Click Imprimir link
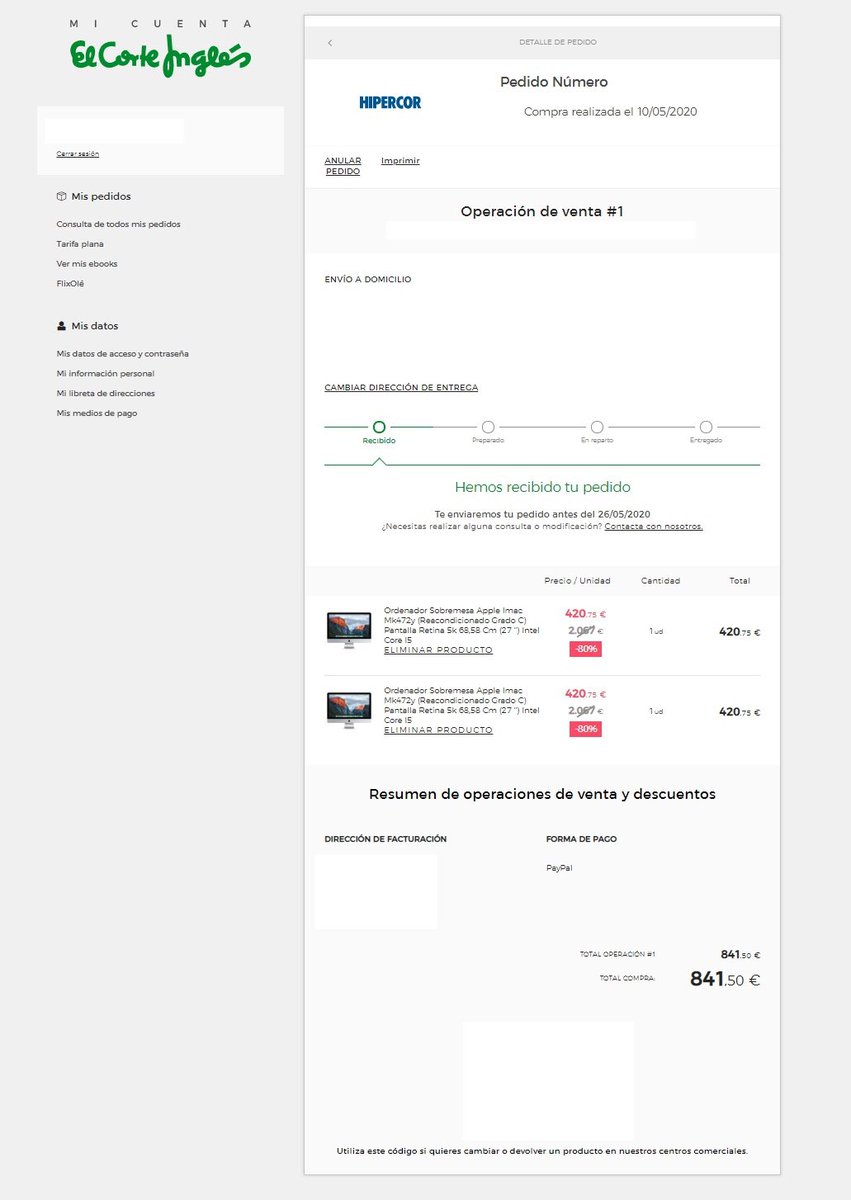This screenshot has height=1200, width=851. click(x=400, y=161)
